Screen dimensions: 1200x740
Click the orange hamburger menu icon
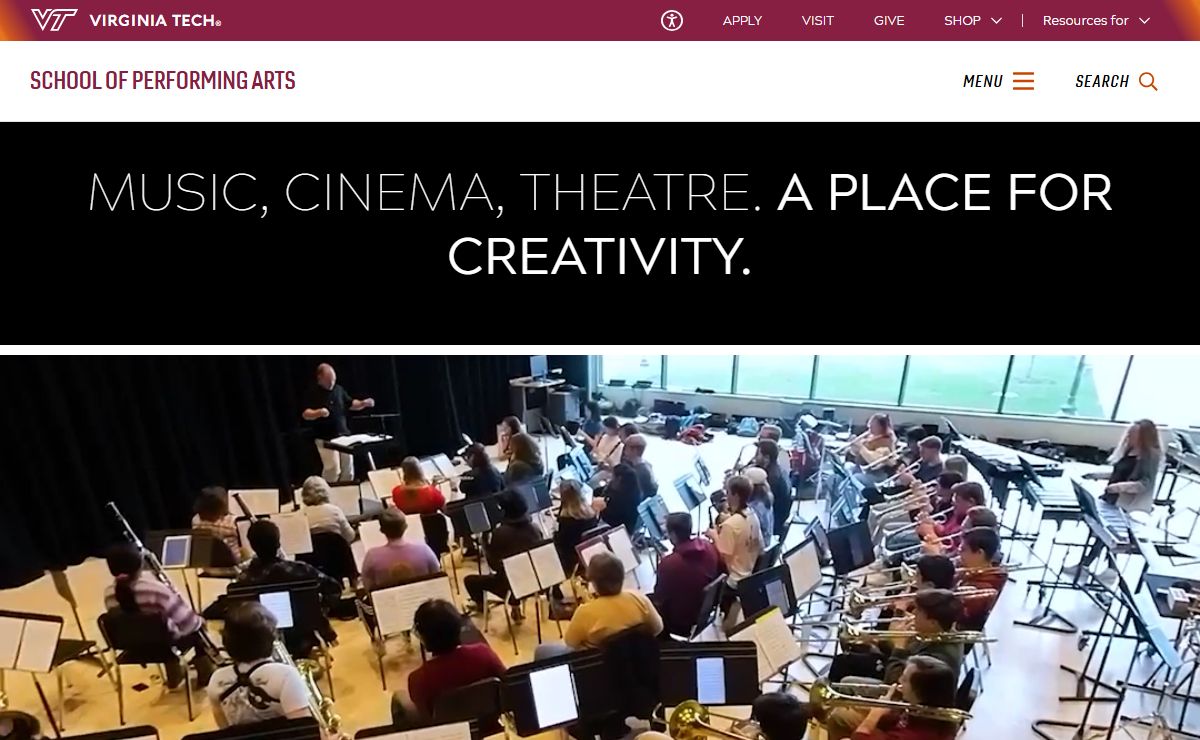click(x=1023, y=81)
